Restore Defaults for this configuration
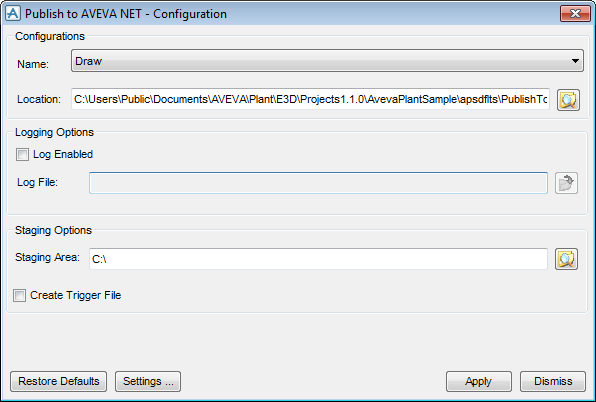This screenshot has width=596, height=402. (59, 381)
